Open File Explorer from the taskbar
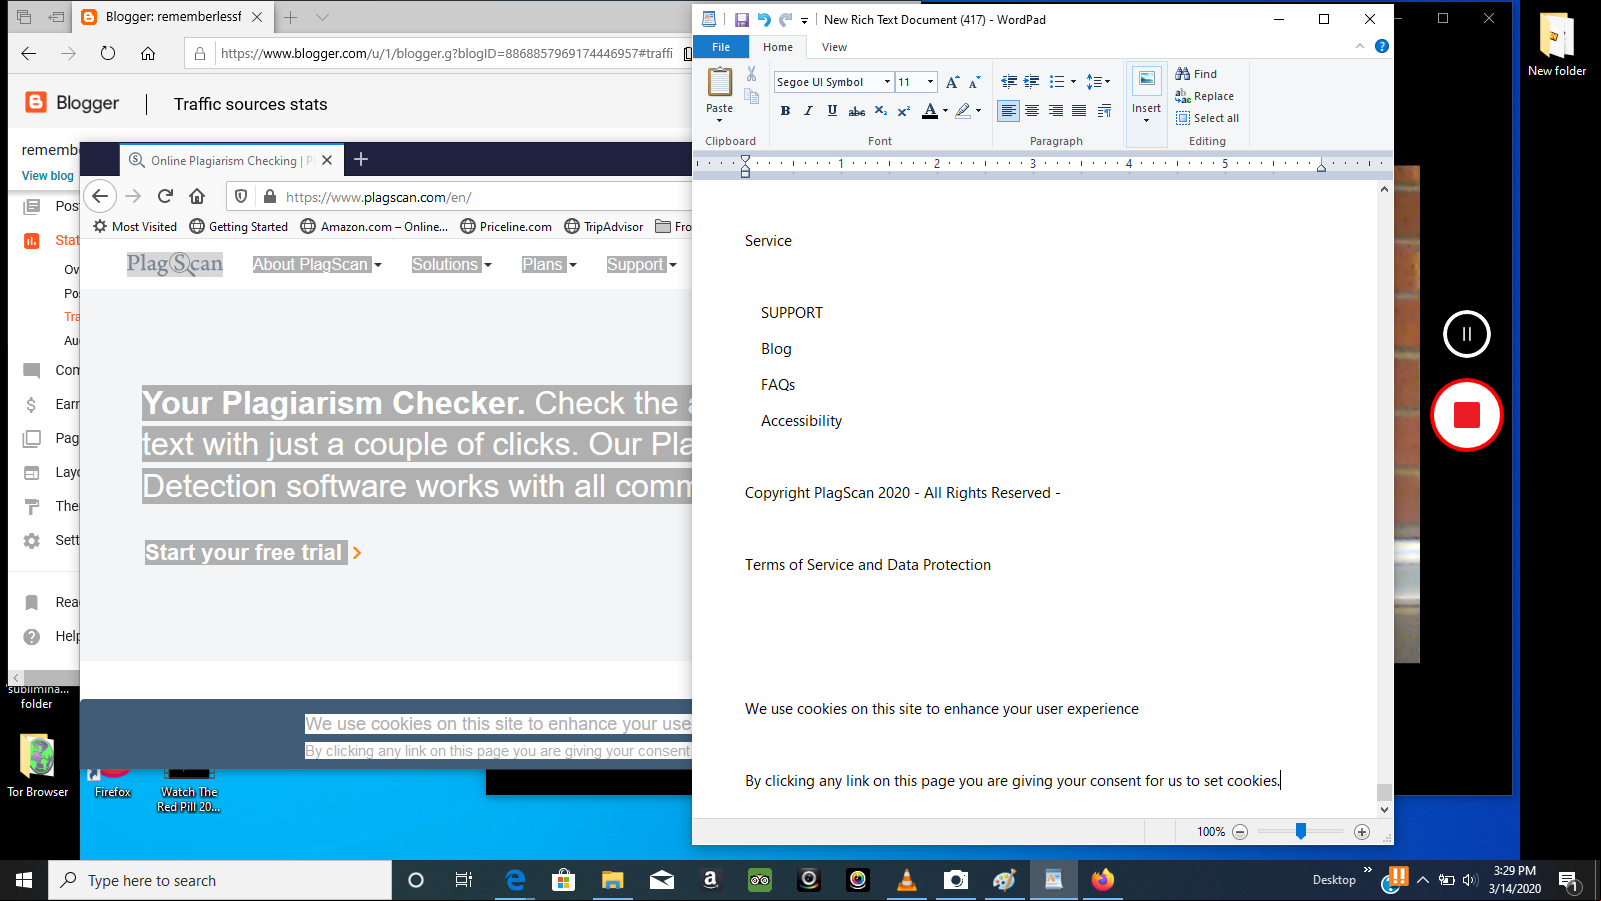 pos(613,880)
